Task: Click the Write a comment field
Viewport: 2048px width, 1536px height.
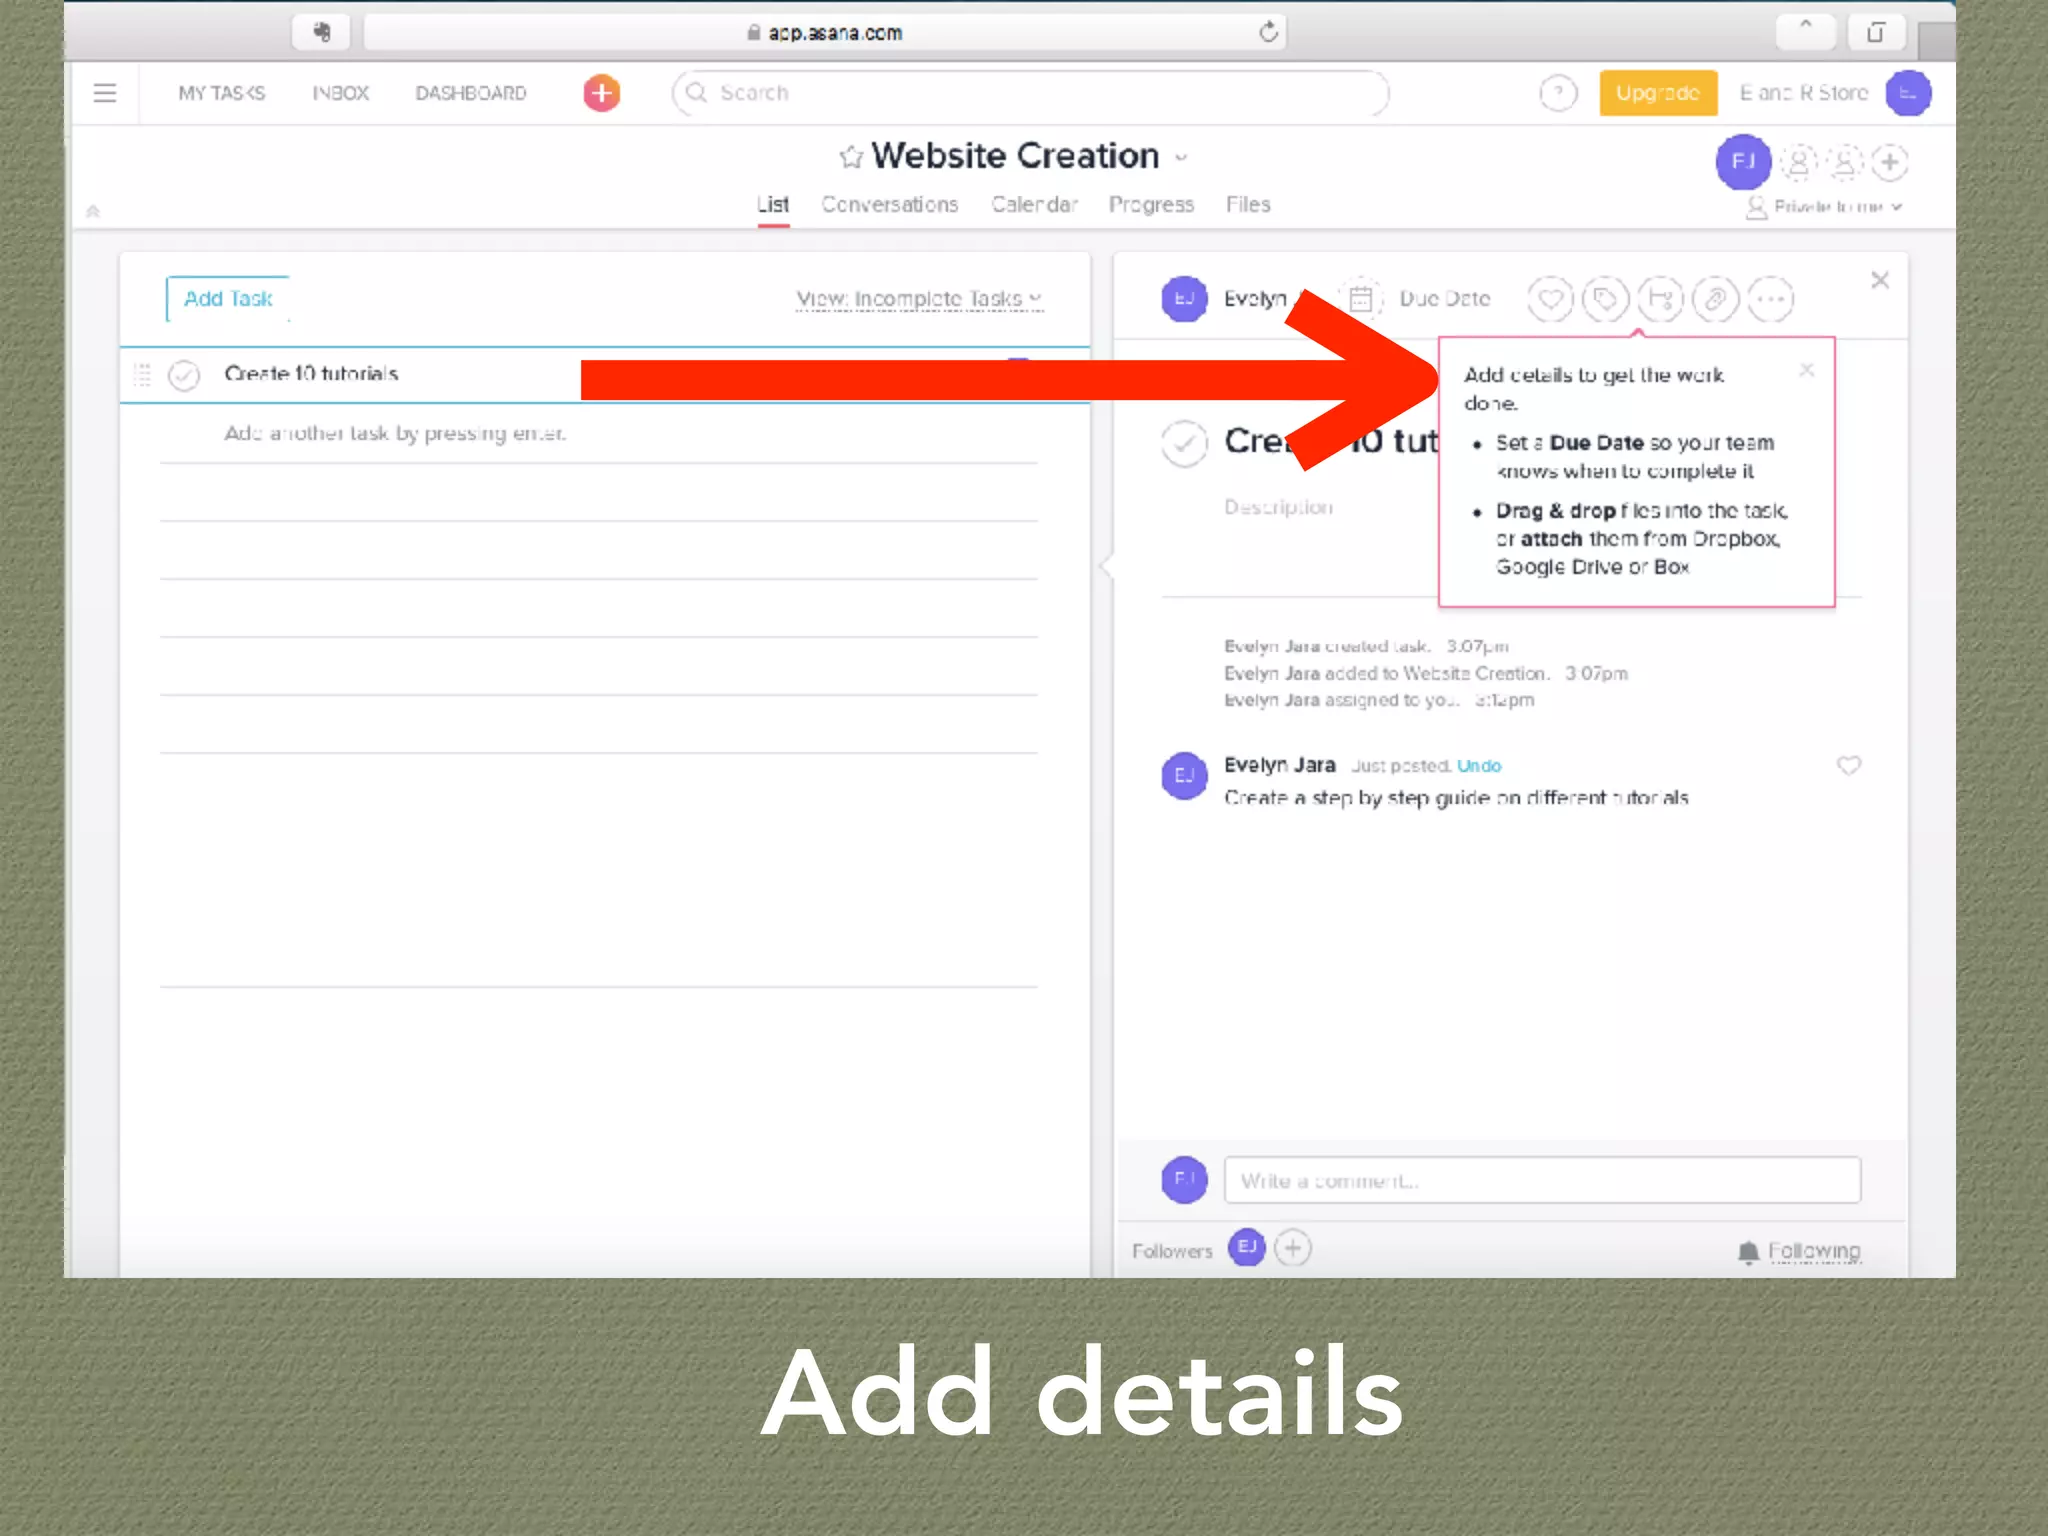Action: point(1541,1181)
